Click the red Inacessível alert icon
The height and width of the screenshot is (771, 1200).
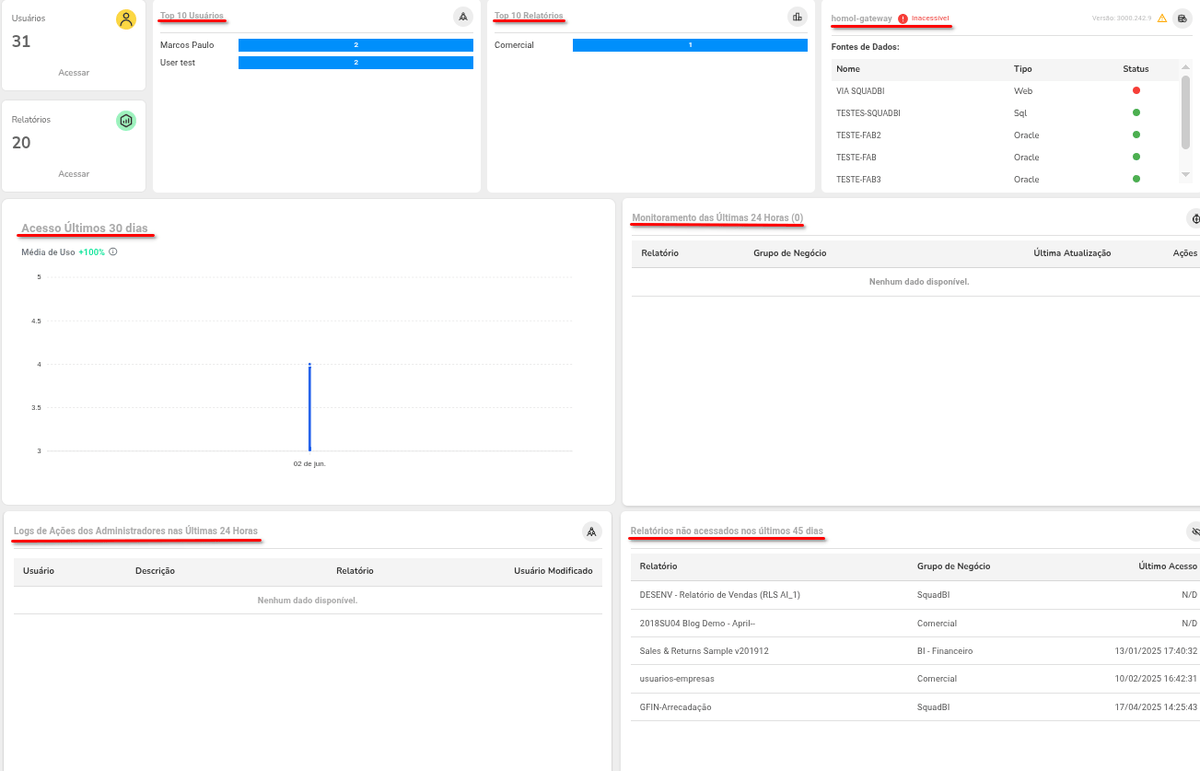[x=902, y=19]
